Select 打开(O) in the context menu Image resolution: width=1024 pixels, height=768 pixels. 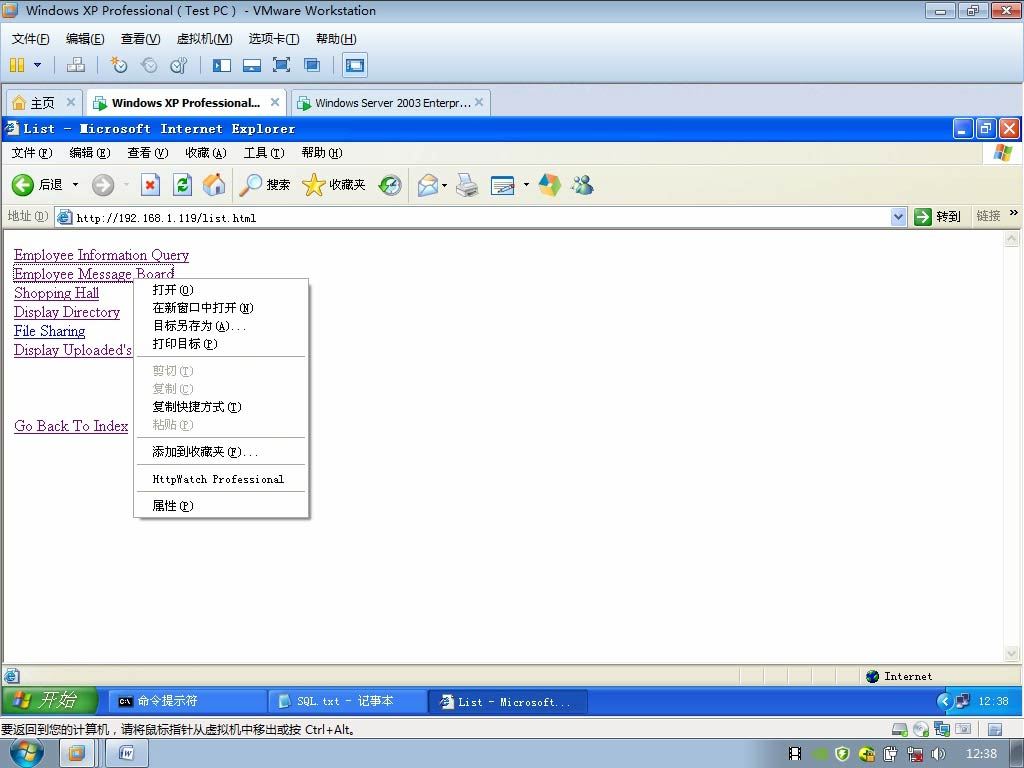pos(221,290)
